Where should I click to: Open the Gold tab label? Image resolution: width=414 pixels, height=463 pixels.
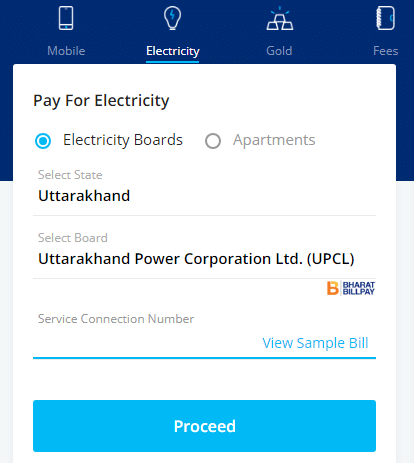tap(279, 51)
